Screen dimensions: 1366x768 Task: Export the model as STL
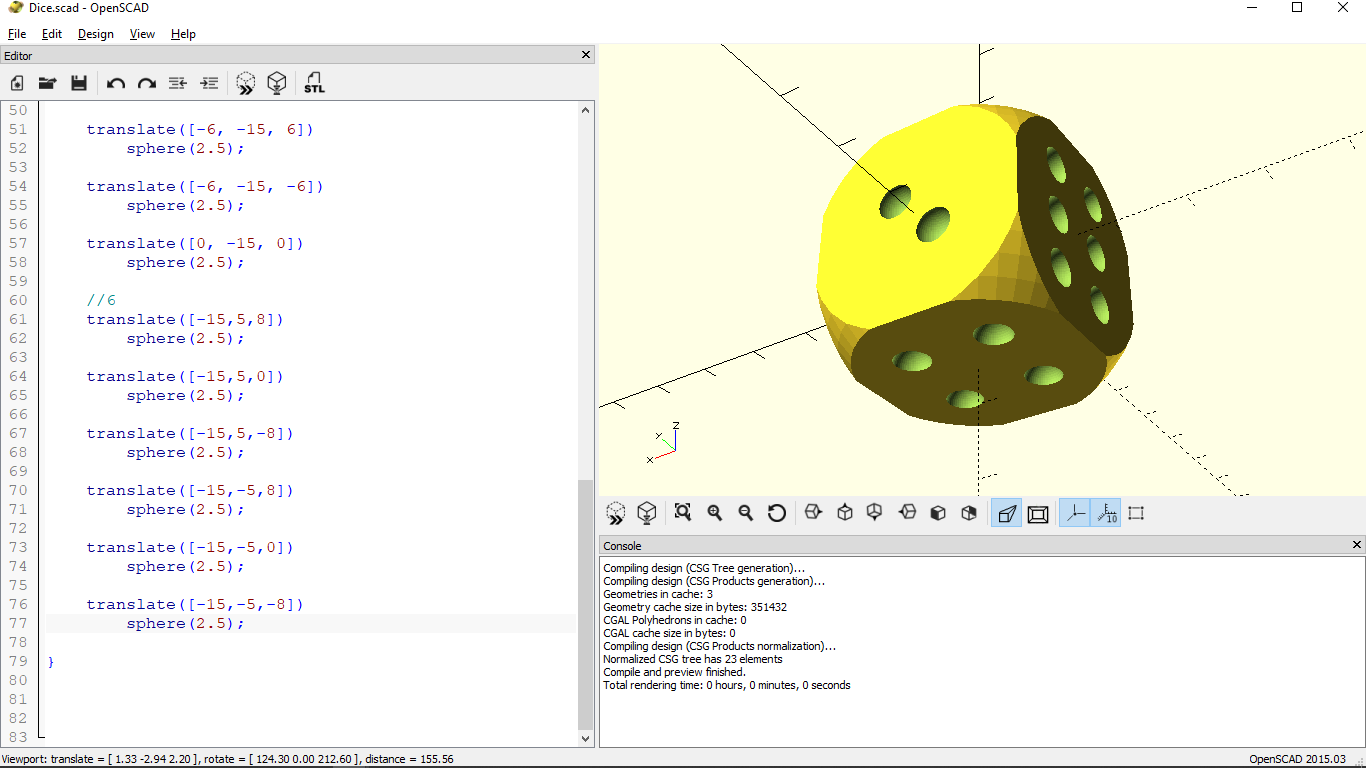(314, 84)
